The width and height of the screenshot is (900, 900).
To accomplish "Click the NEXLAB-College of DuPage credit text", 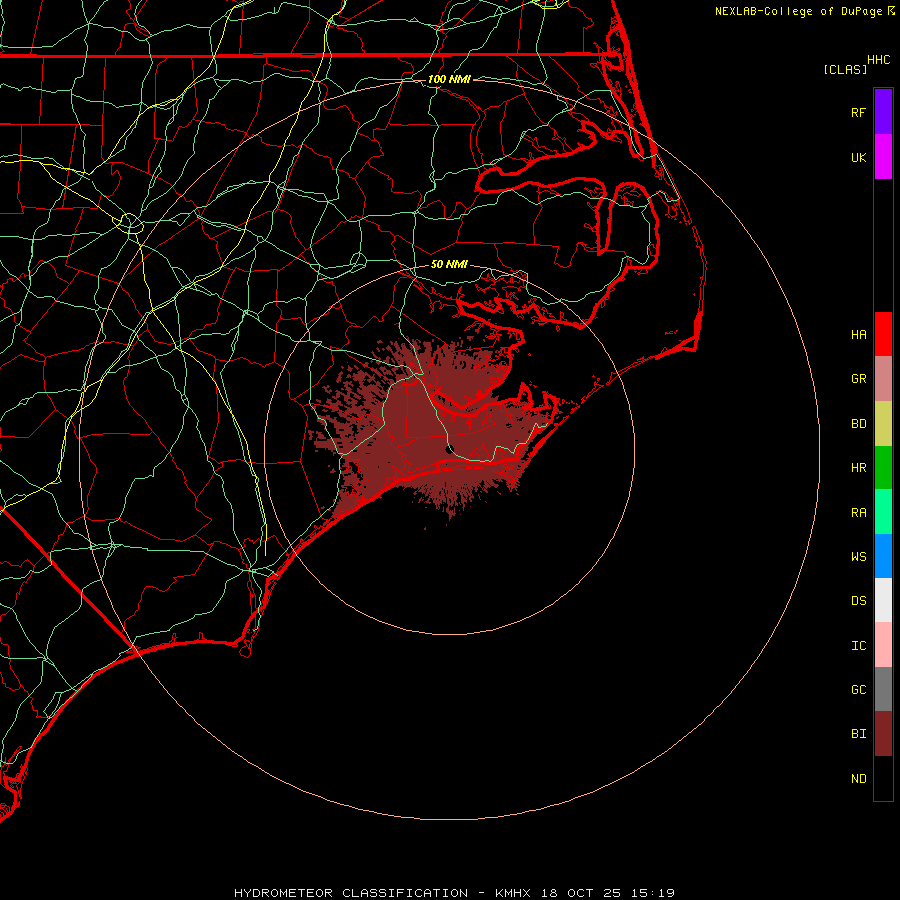I will 798,11.
